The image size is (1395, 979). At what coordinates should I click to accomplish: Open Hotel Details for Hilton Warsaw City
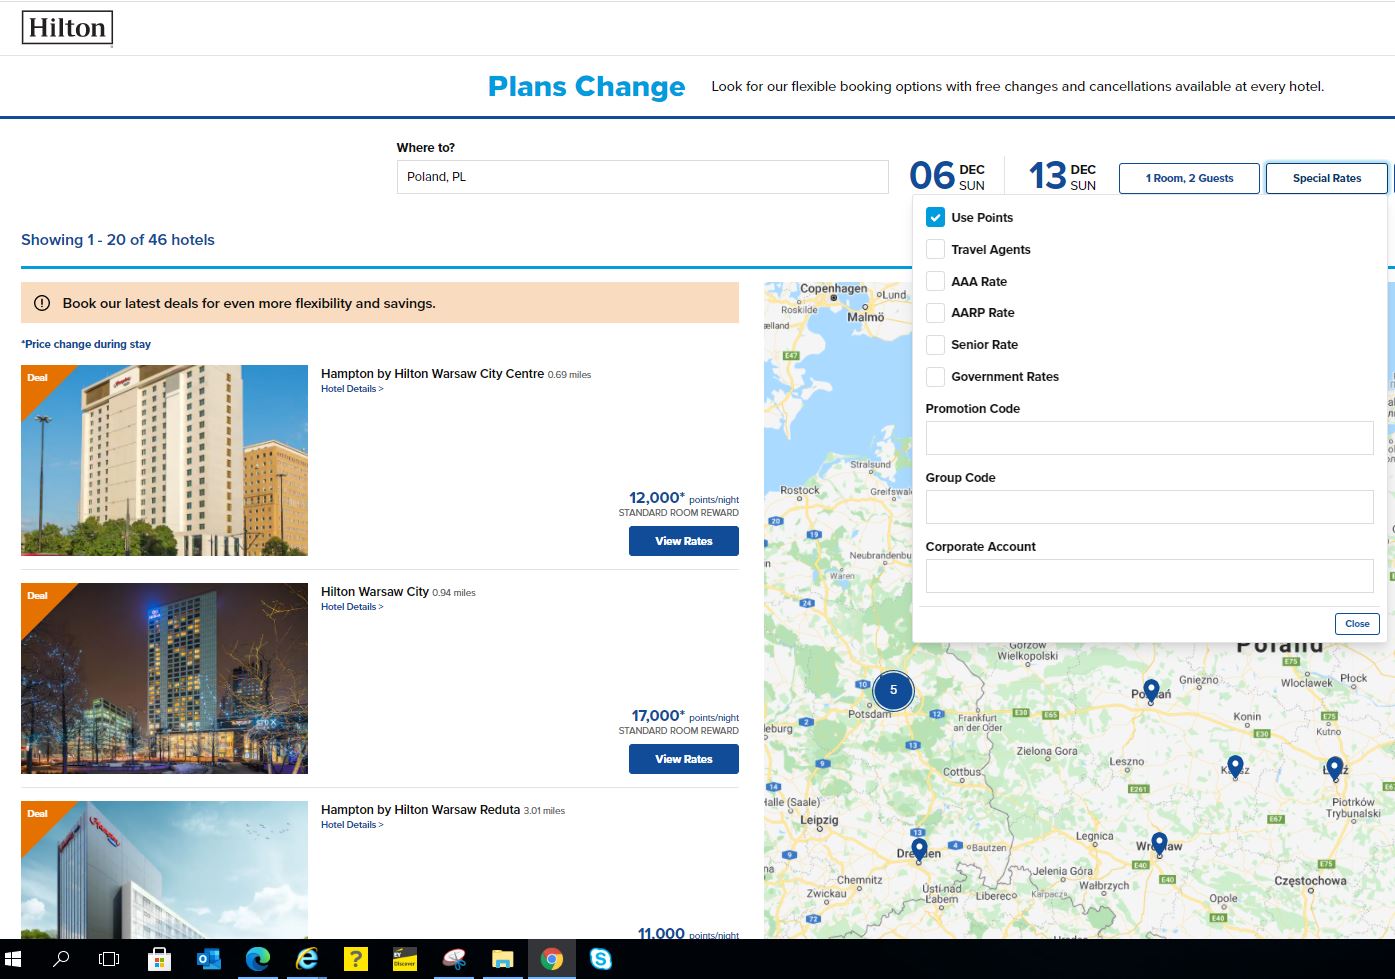pyautogui.click(x=352, y=607)
